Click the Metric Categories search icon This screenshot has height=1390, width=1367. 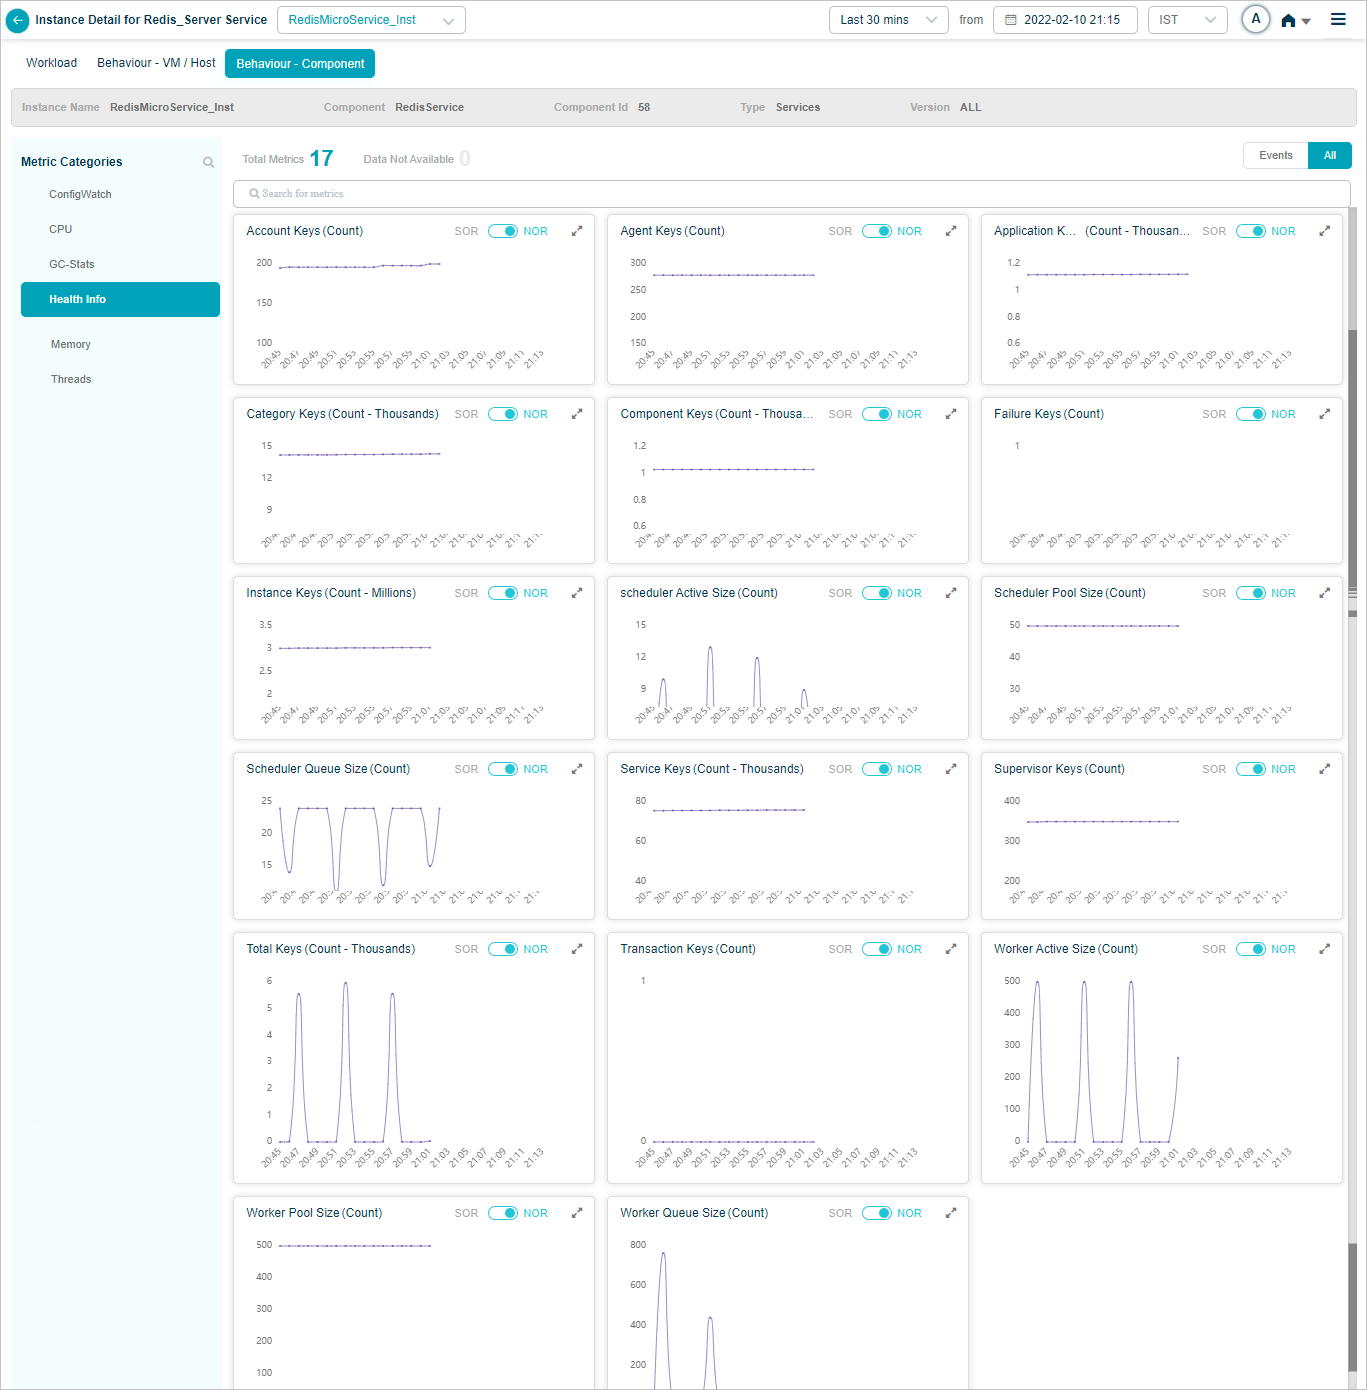pyautogui.click(x=208, y=162)
